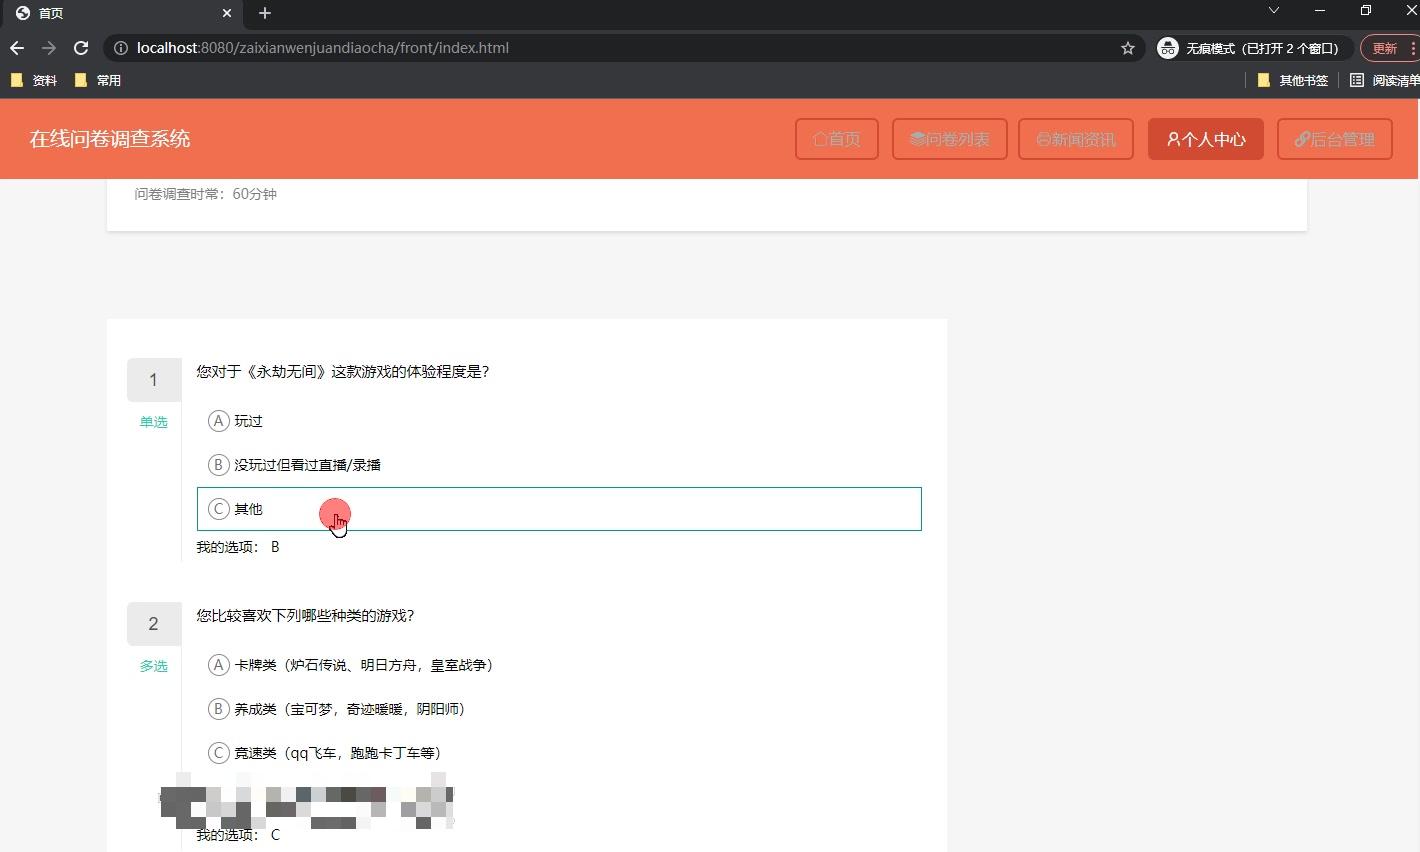Go to 首页 in the navigation
1420x852 pixels.
pyautogui.click(x=837, y=139)
